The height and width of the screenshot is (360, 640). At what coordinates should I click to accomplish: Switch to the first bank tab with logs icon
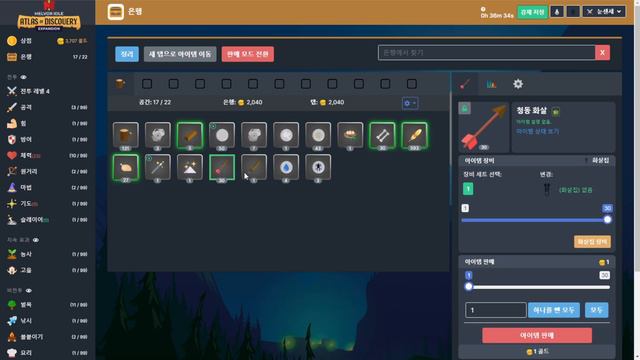(x=120, y=84)
